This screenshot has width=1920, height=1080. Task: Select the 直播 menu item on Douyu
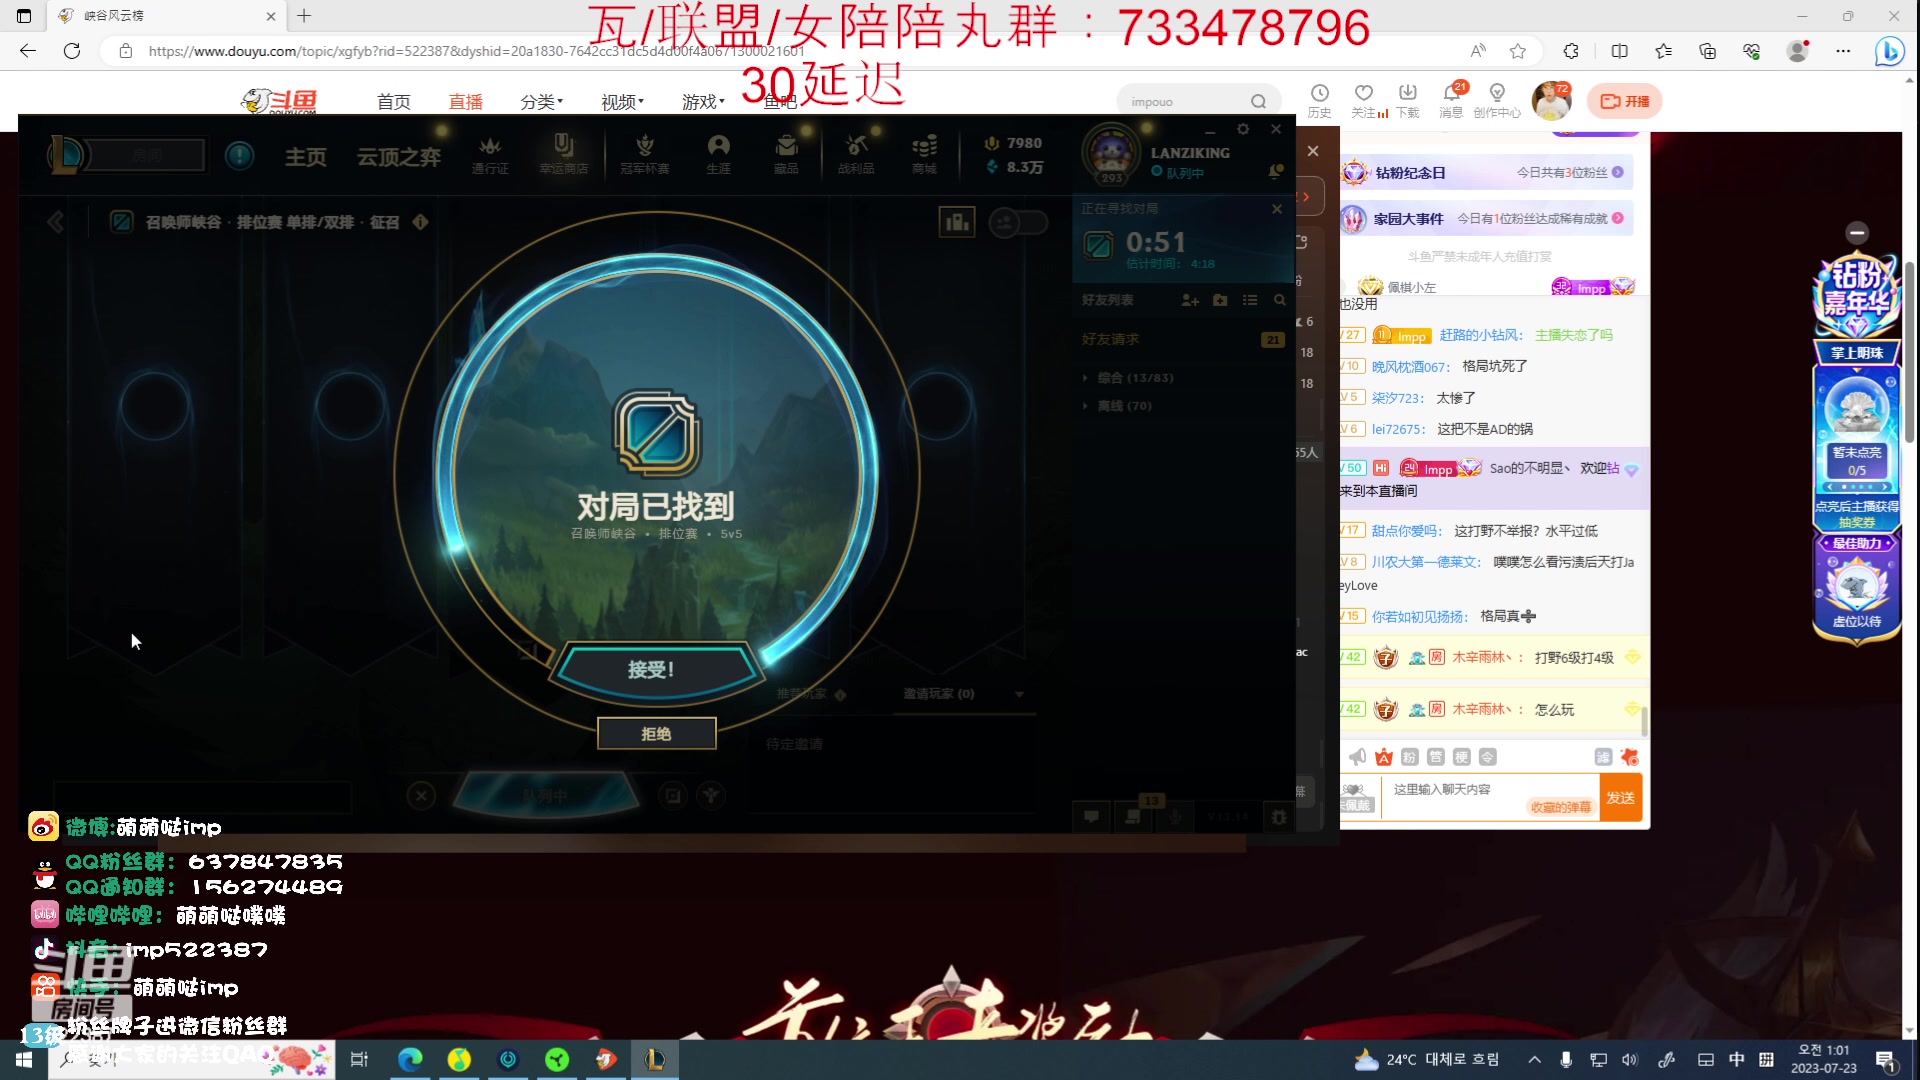coord(465,100)
